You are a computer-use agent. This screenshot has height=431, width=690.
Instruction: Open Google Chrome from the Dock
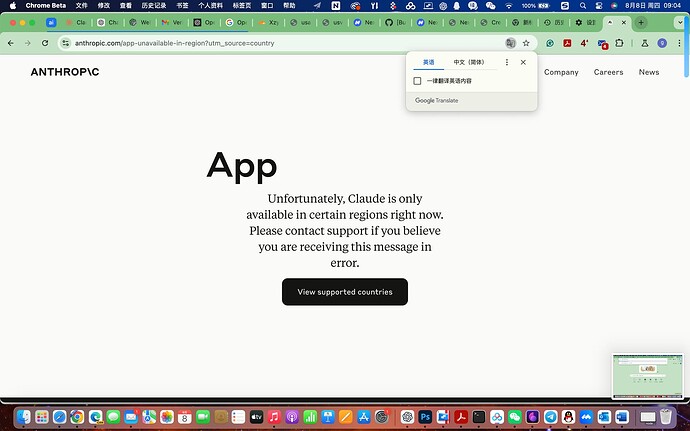point(77,416)
